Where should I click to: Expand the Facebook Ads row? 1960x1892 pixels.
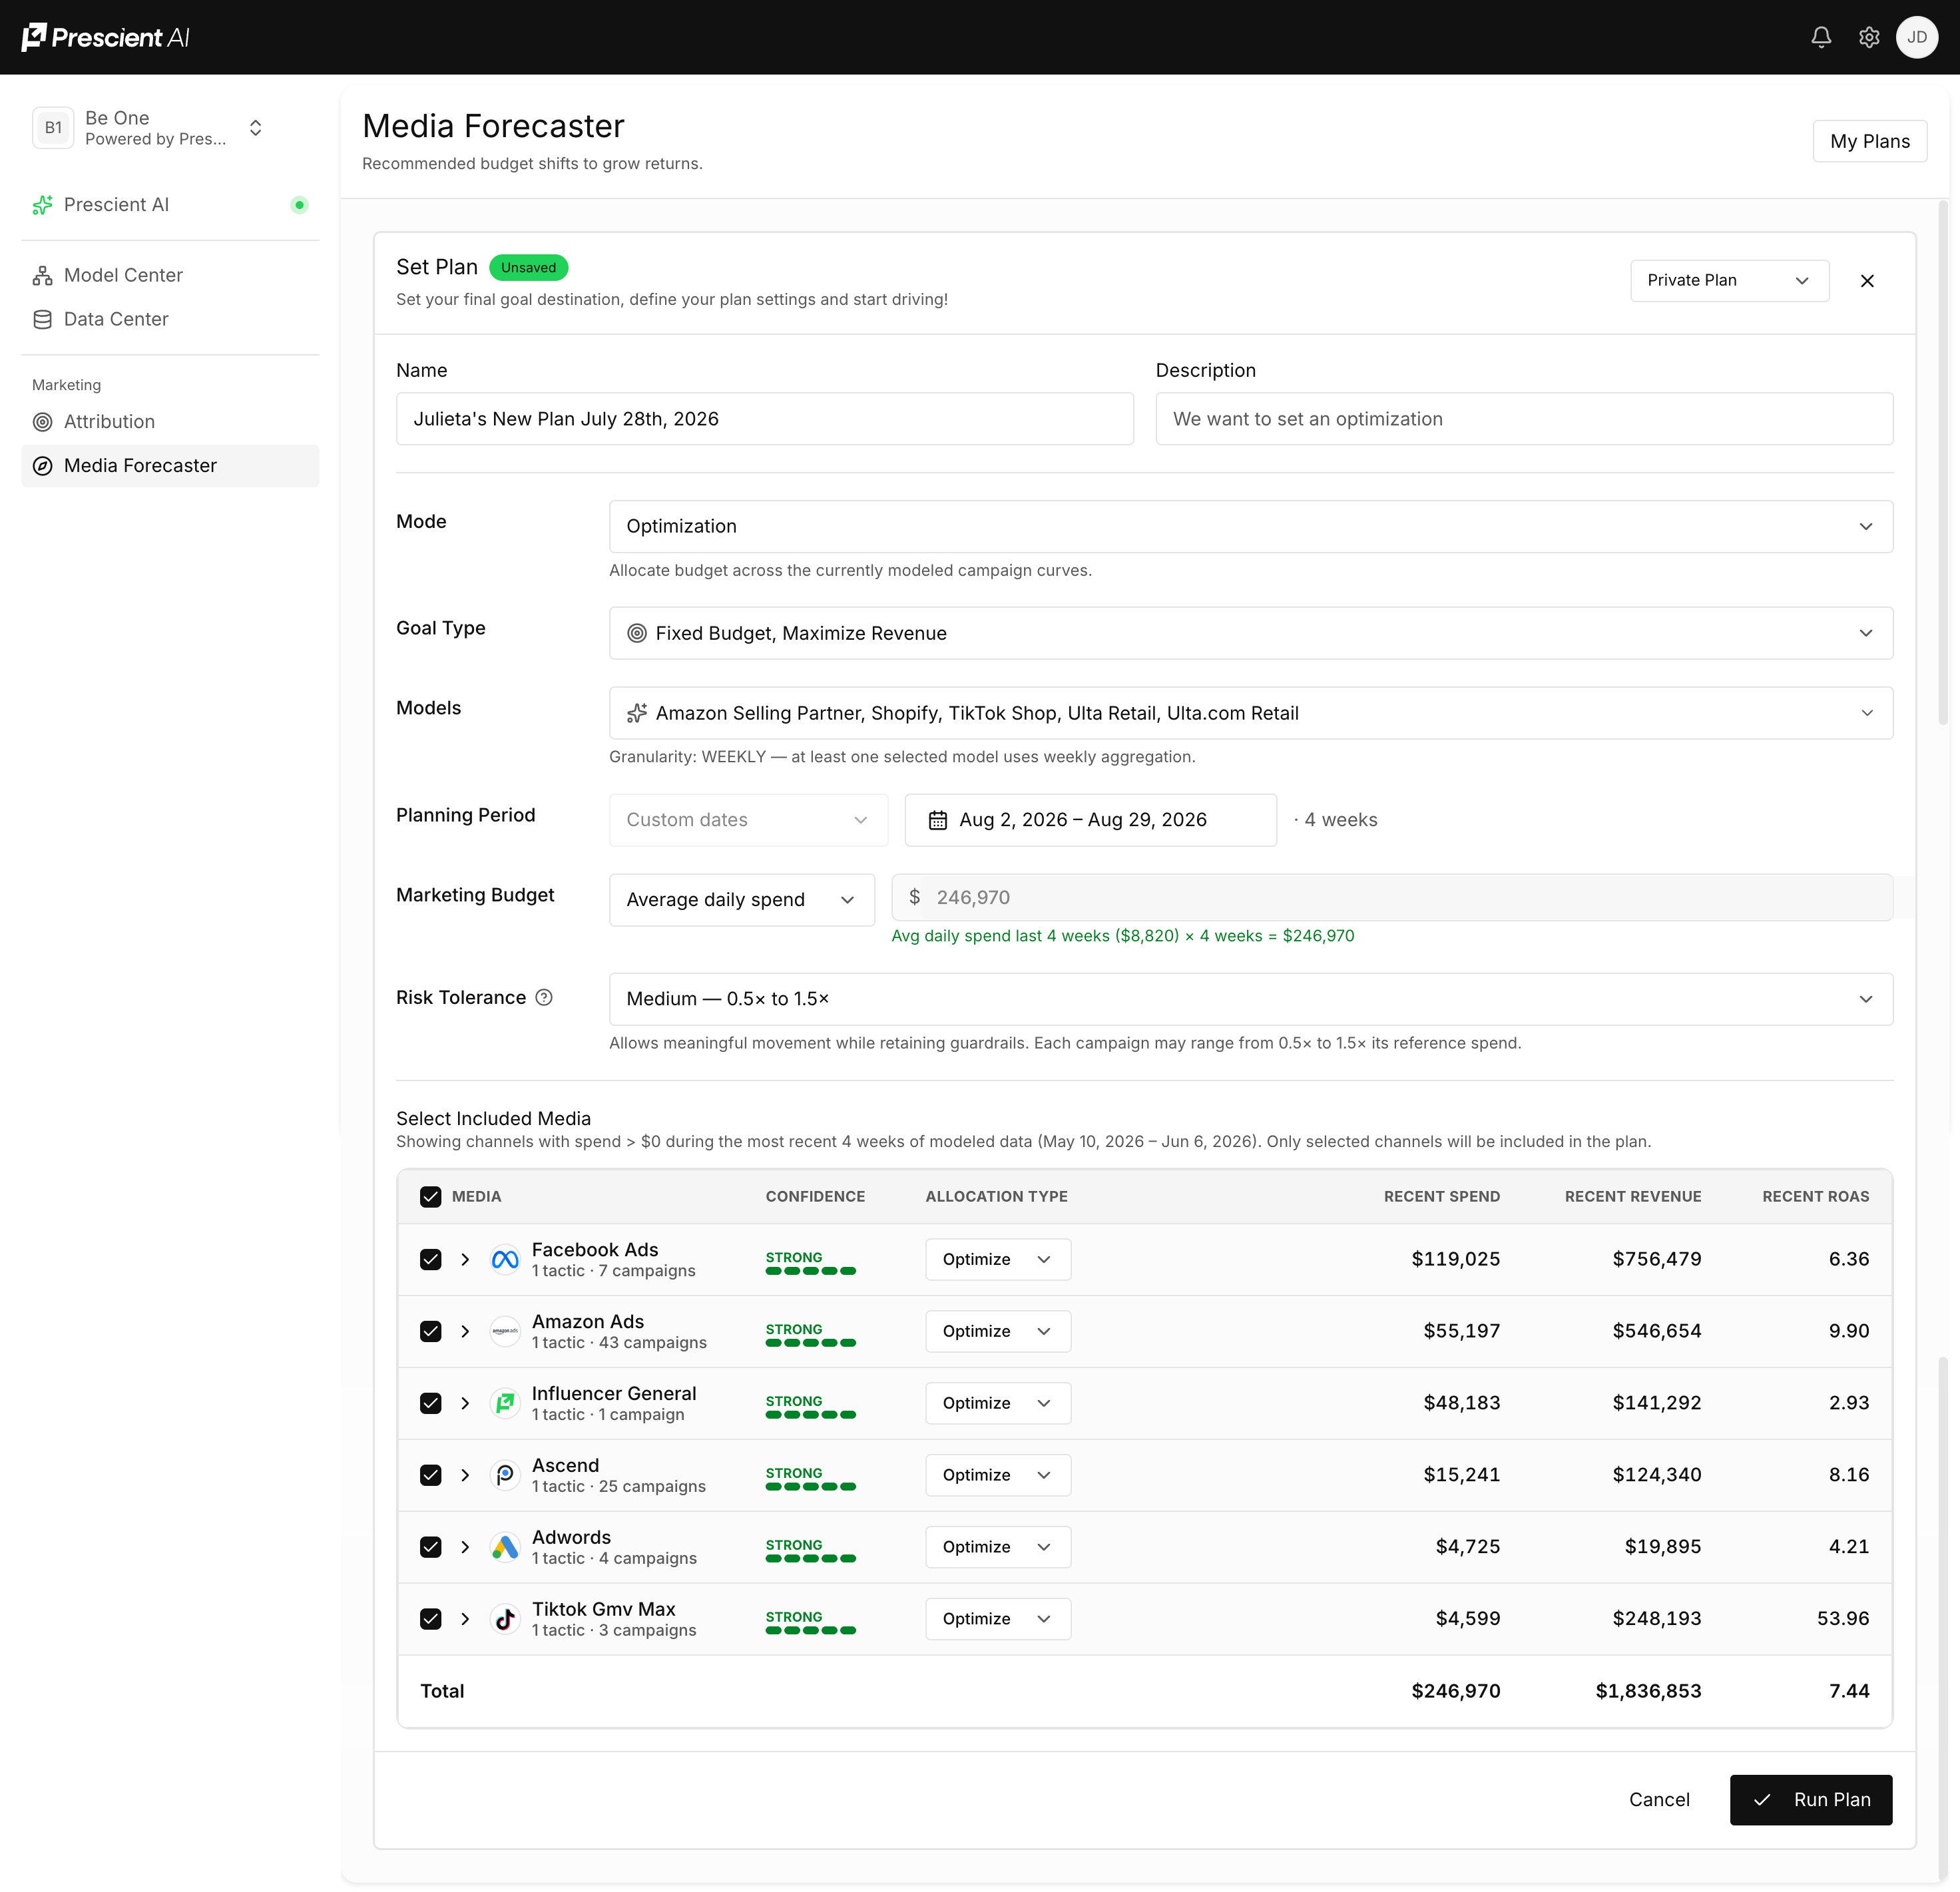pos(465,1259)
